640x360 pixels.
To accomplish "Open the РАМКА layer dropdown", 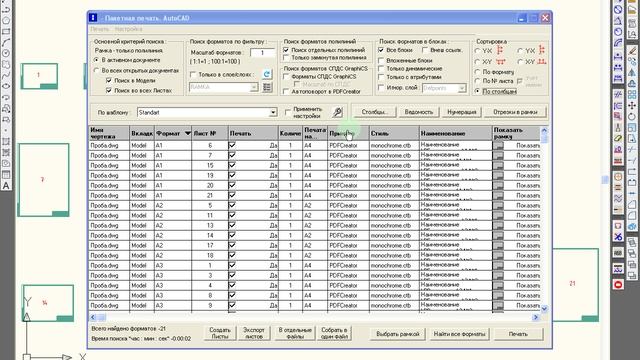I will pos(254,87).
